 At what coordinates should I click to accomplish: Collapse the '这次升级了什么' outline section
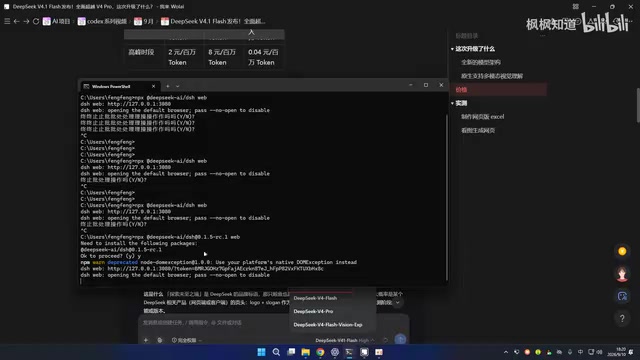(452, 49)
